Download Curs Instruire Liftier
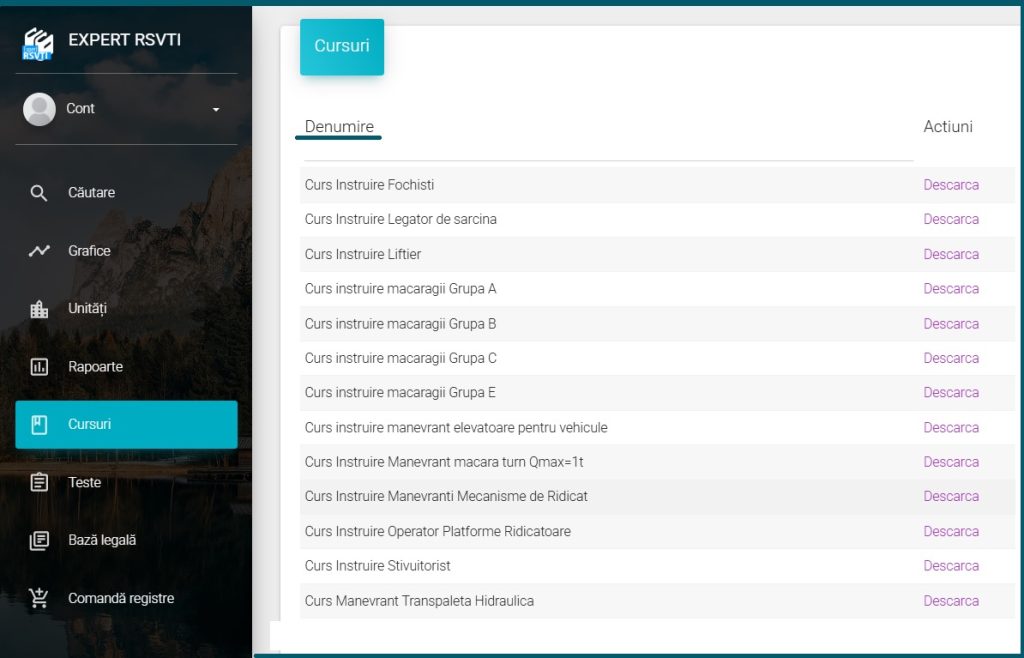Viewport: 1024px width, 658px height. coord(950,254)
